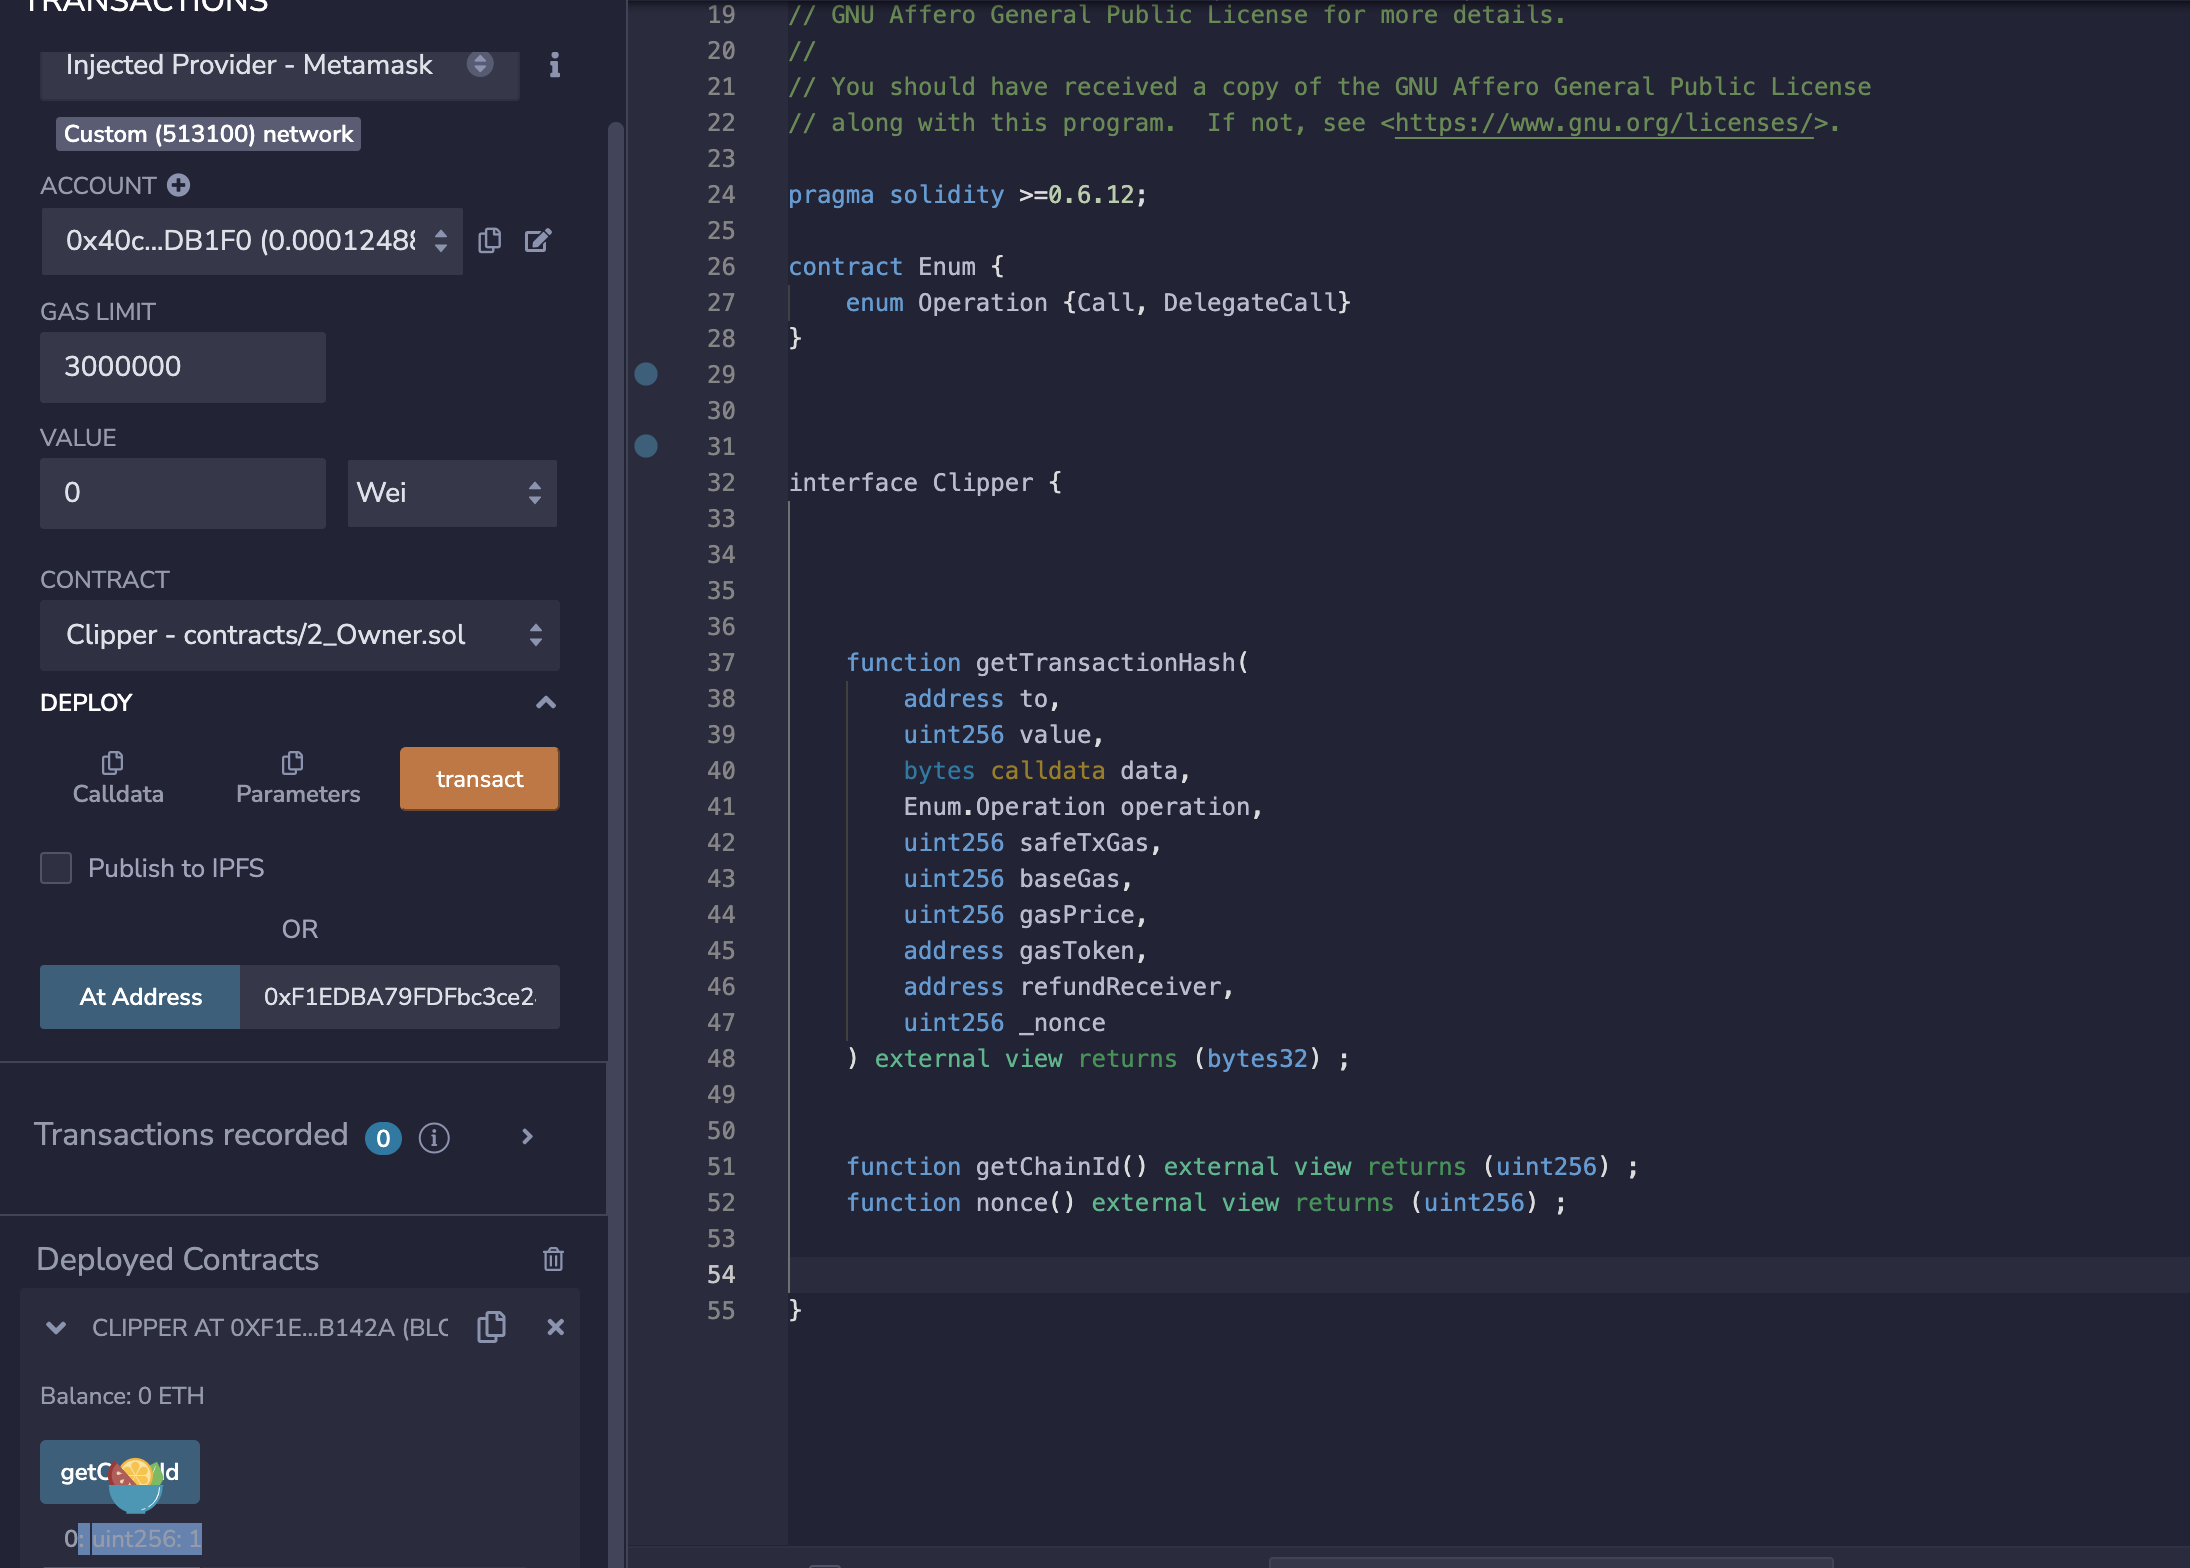This screenshot has height=1568, width=2190.
Task: Collapse the DEPLOY section chevron
Action: (546, 702)
